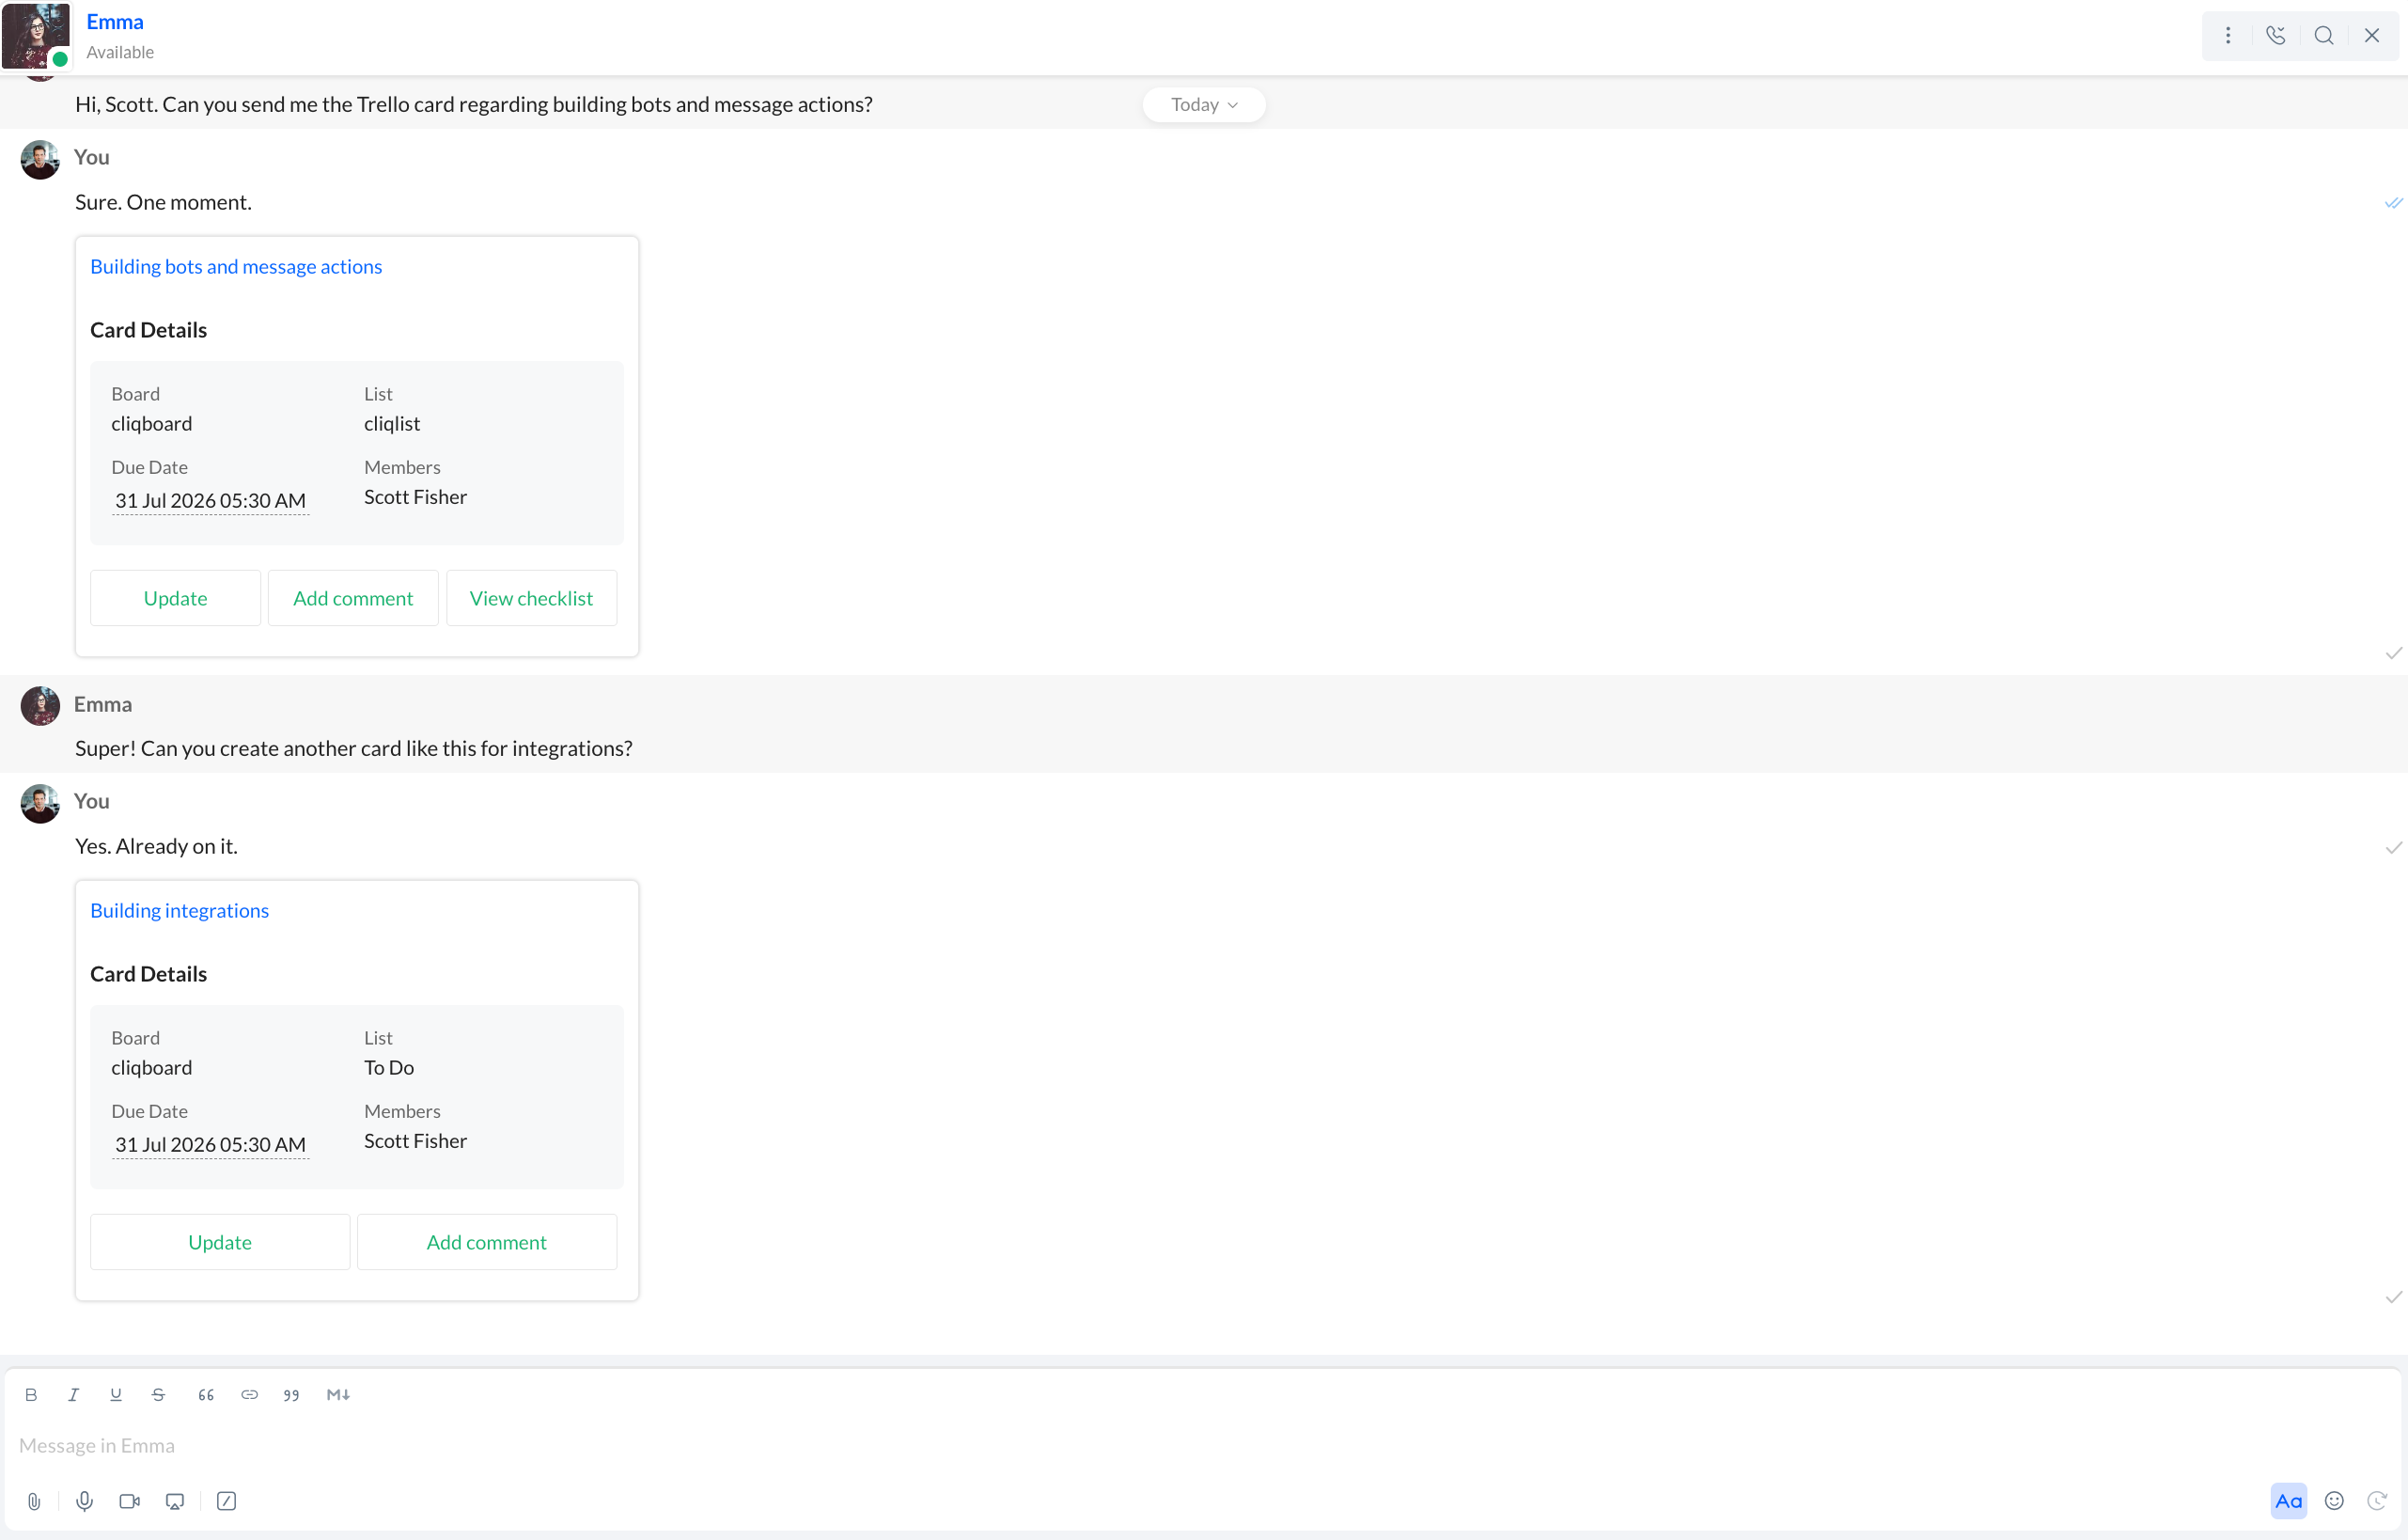This screenshot has width=2408, height=1540.
Task: Click 'cliqboard' on the integrations card
Action: tap(152, 1068)
